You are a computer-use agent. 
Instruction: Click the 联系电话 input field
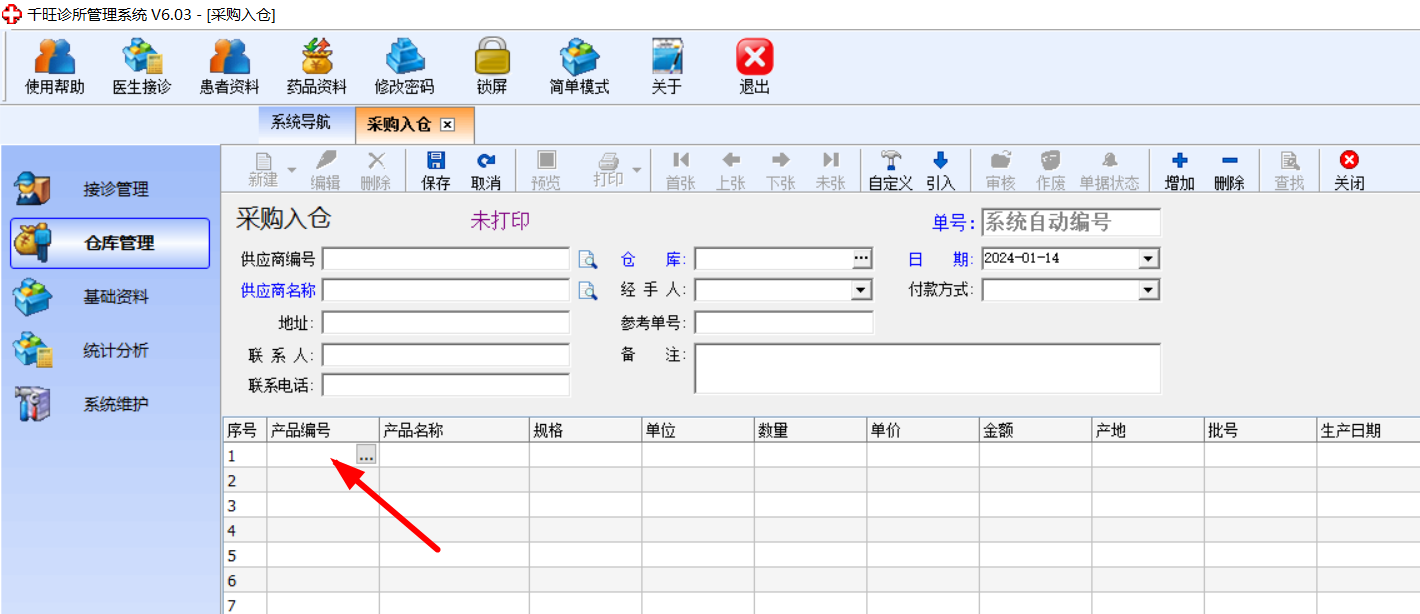(x=446, y=385)
